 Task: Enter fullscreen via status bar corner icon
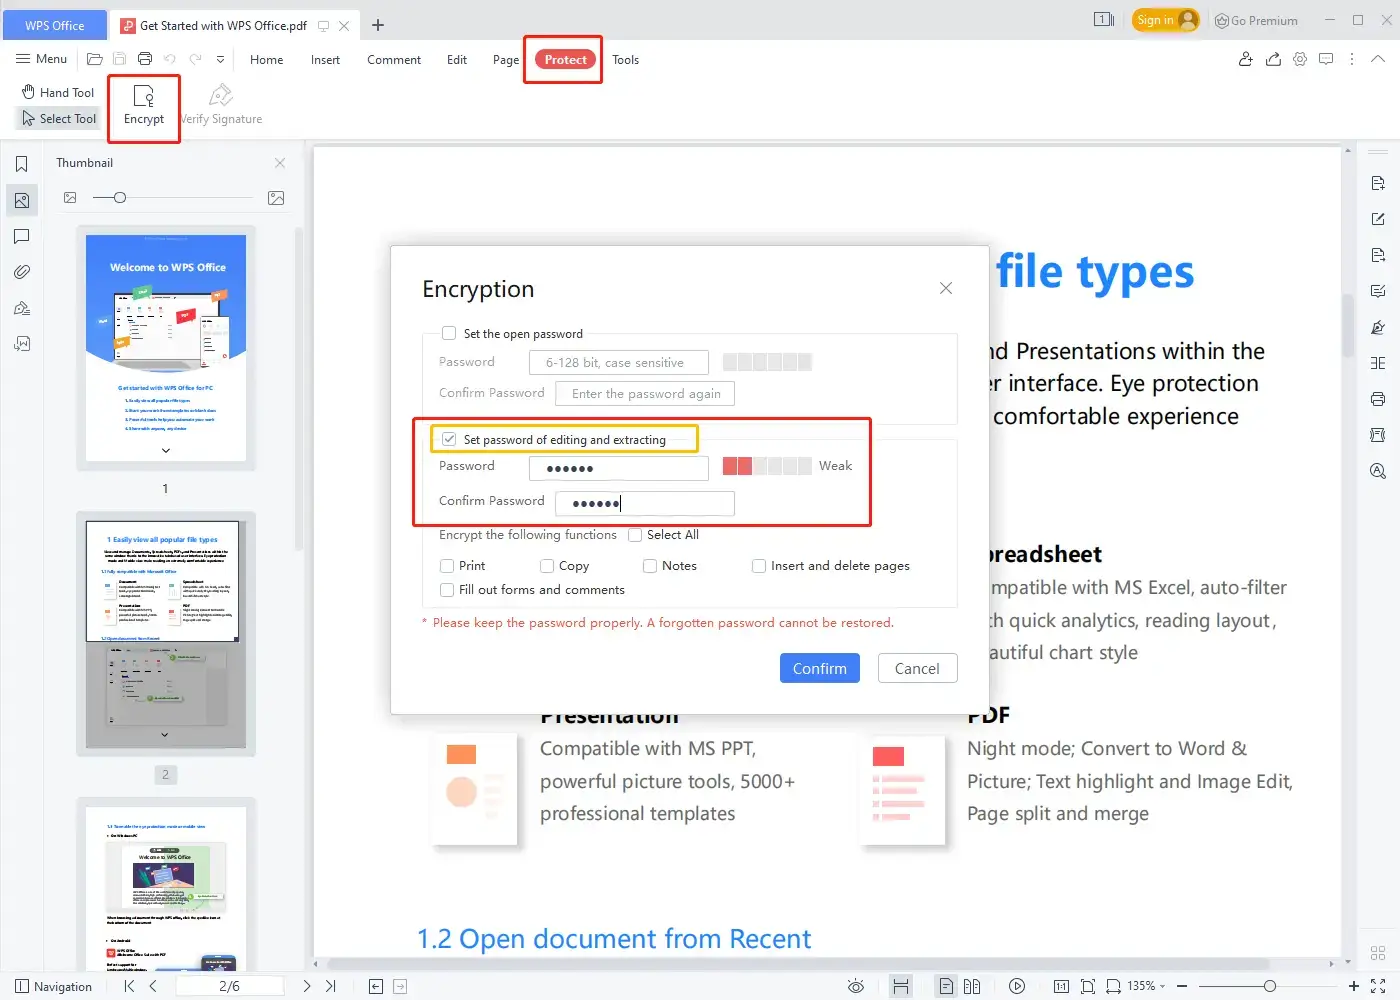pos(1378,986)
